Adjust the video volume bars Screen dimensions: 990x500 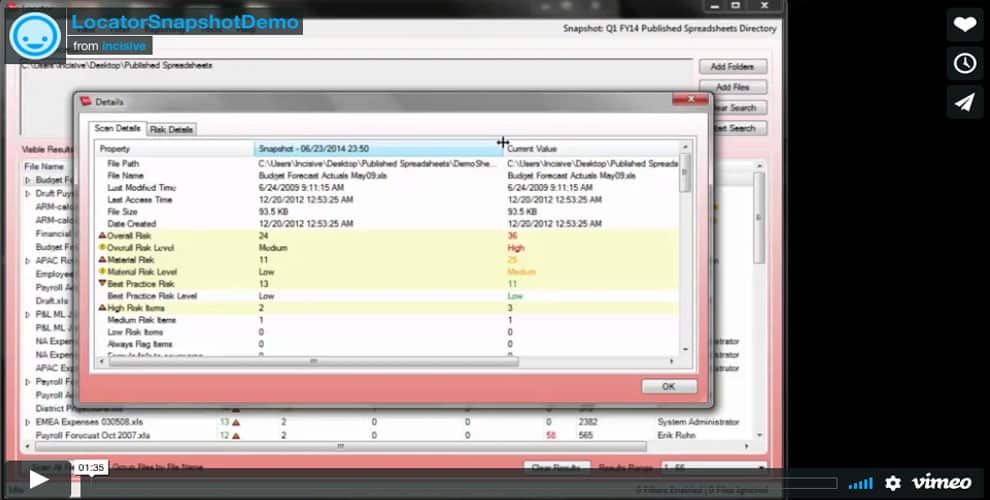860,484
